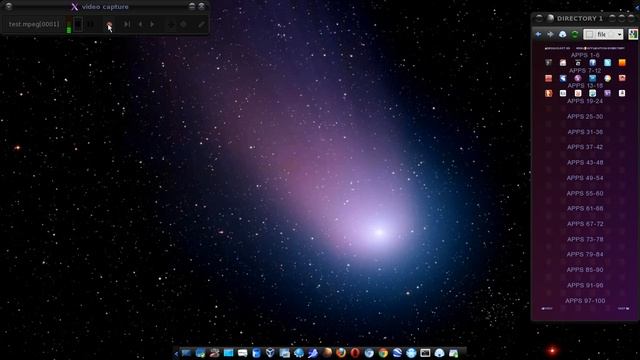The width and height of the screenshot is (640, 360).
Task: Select APPS 55-60 entry
Action: (x=585, y=193)
